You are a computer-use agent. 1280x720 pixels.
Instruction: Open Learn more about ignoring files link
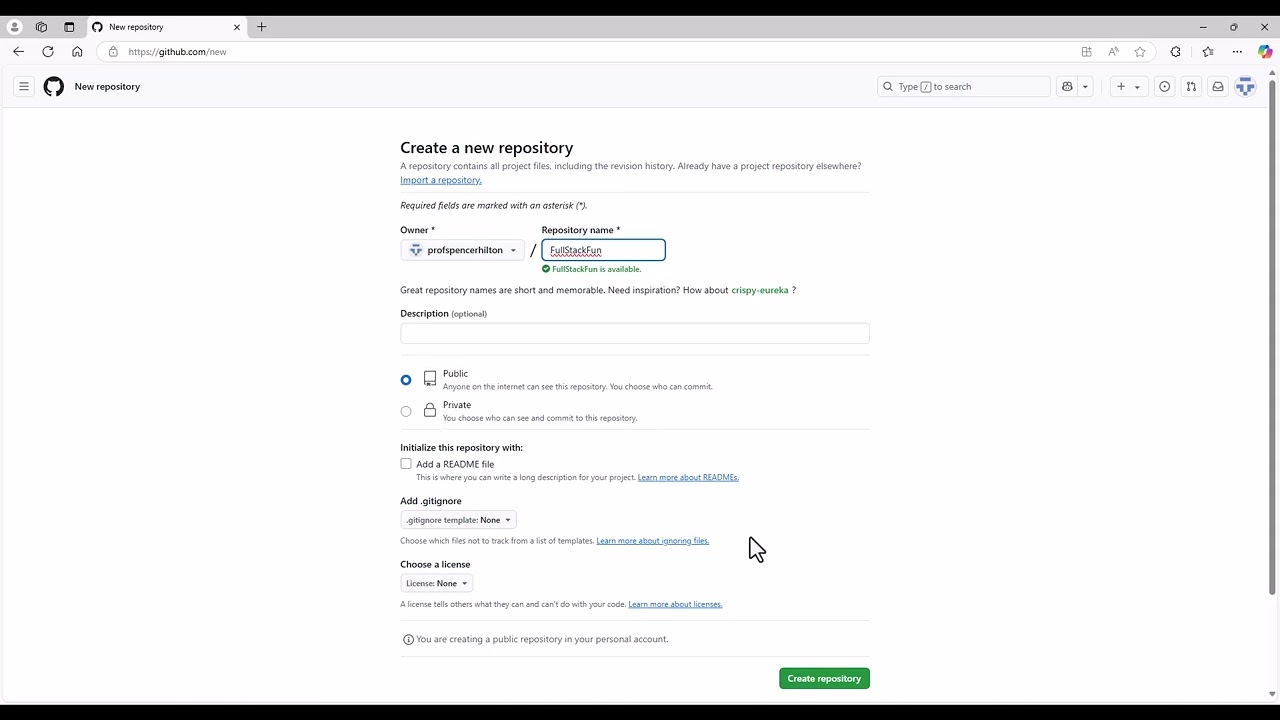(653, 541)
